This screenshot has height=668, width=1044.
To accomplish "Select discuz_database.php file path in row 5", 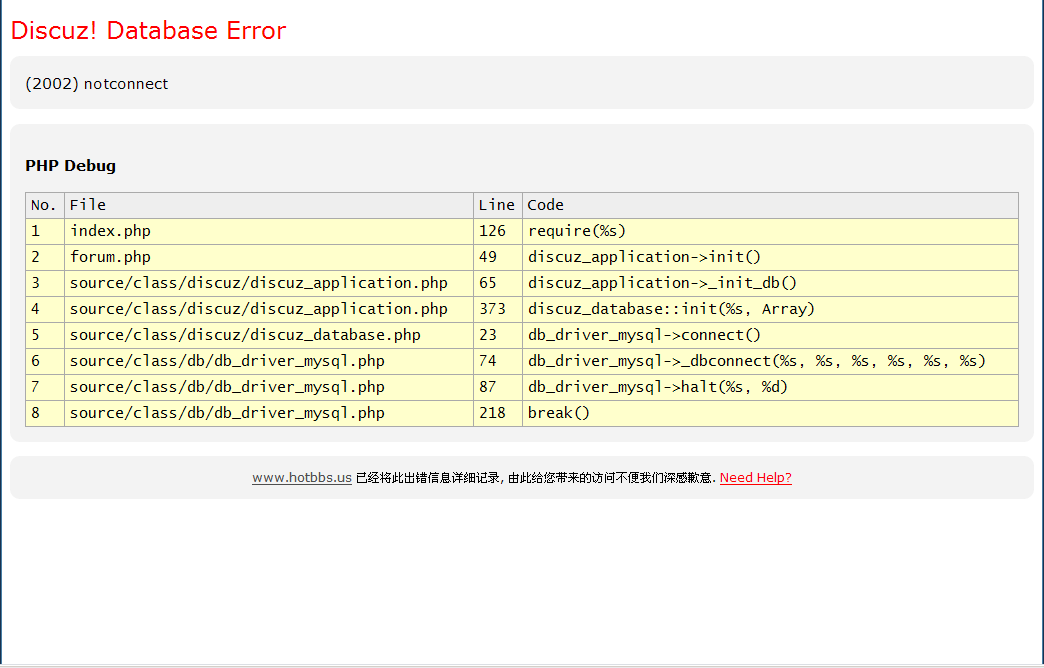I will [269, 335].
